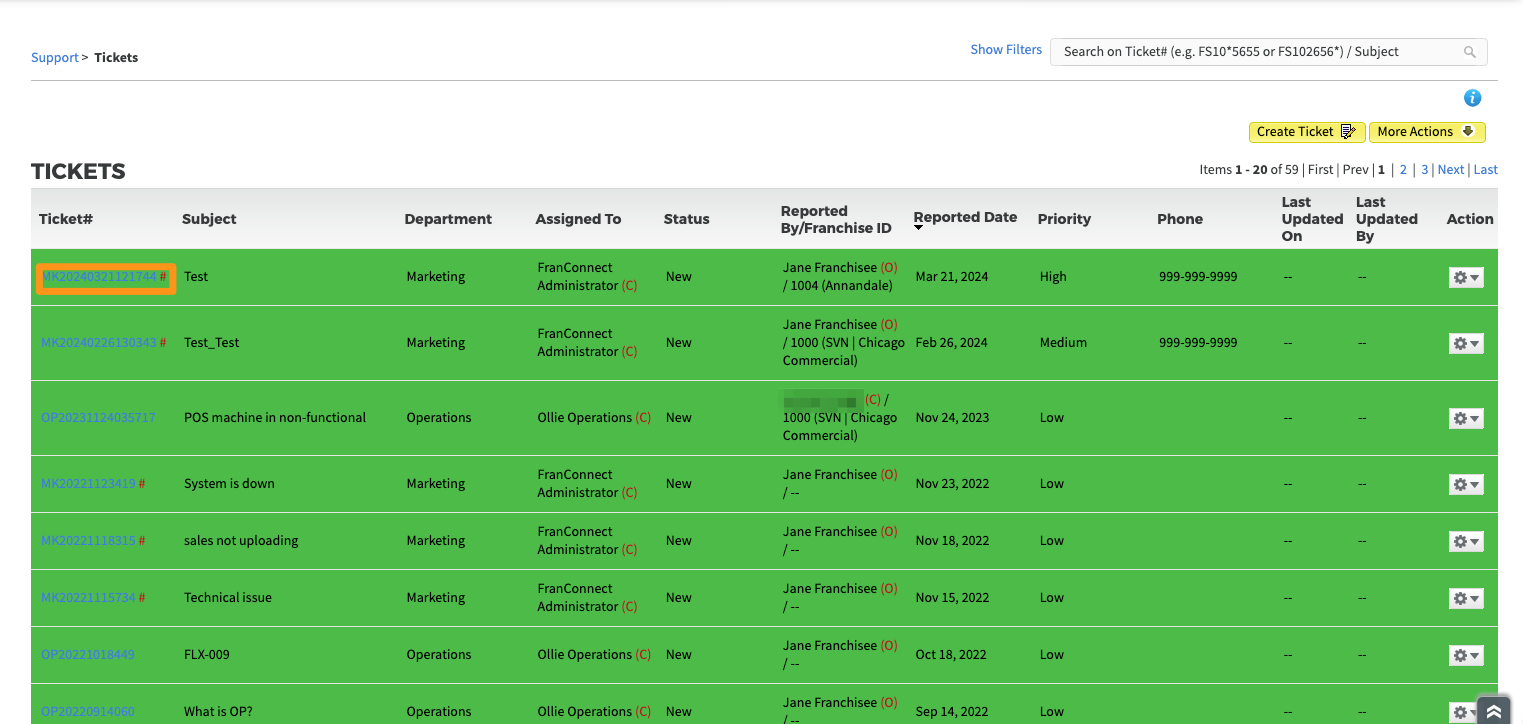Click the Last page link

point(1486,170)
